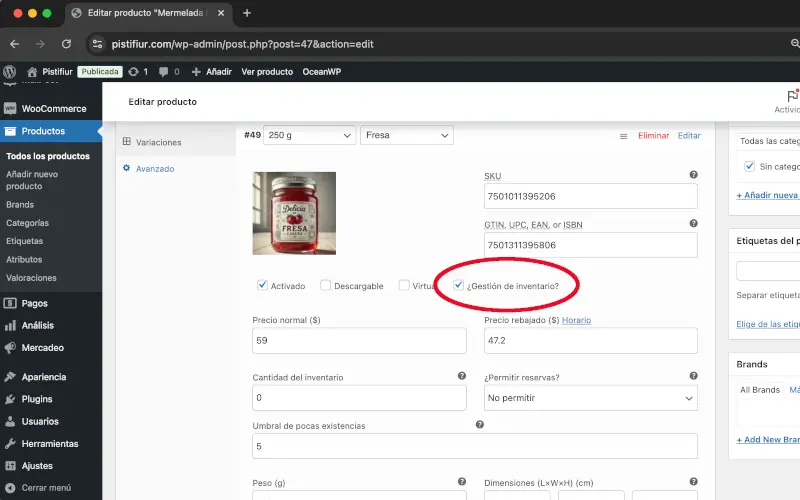Click the Horario schedule link
The image size is (800, 500).
pyautogui.click(x=576, y=320)
